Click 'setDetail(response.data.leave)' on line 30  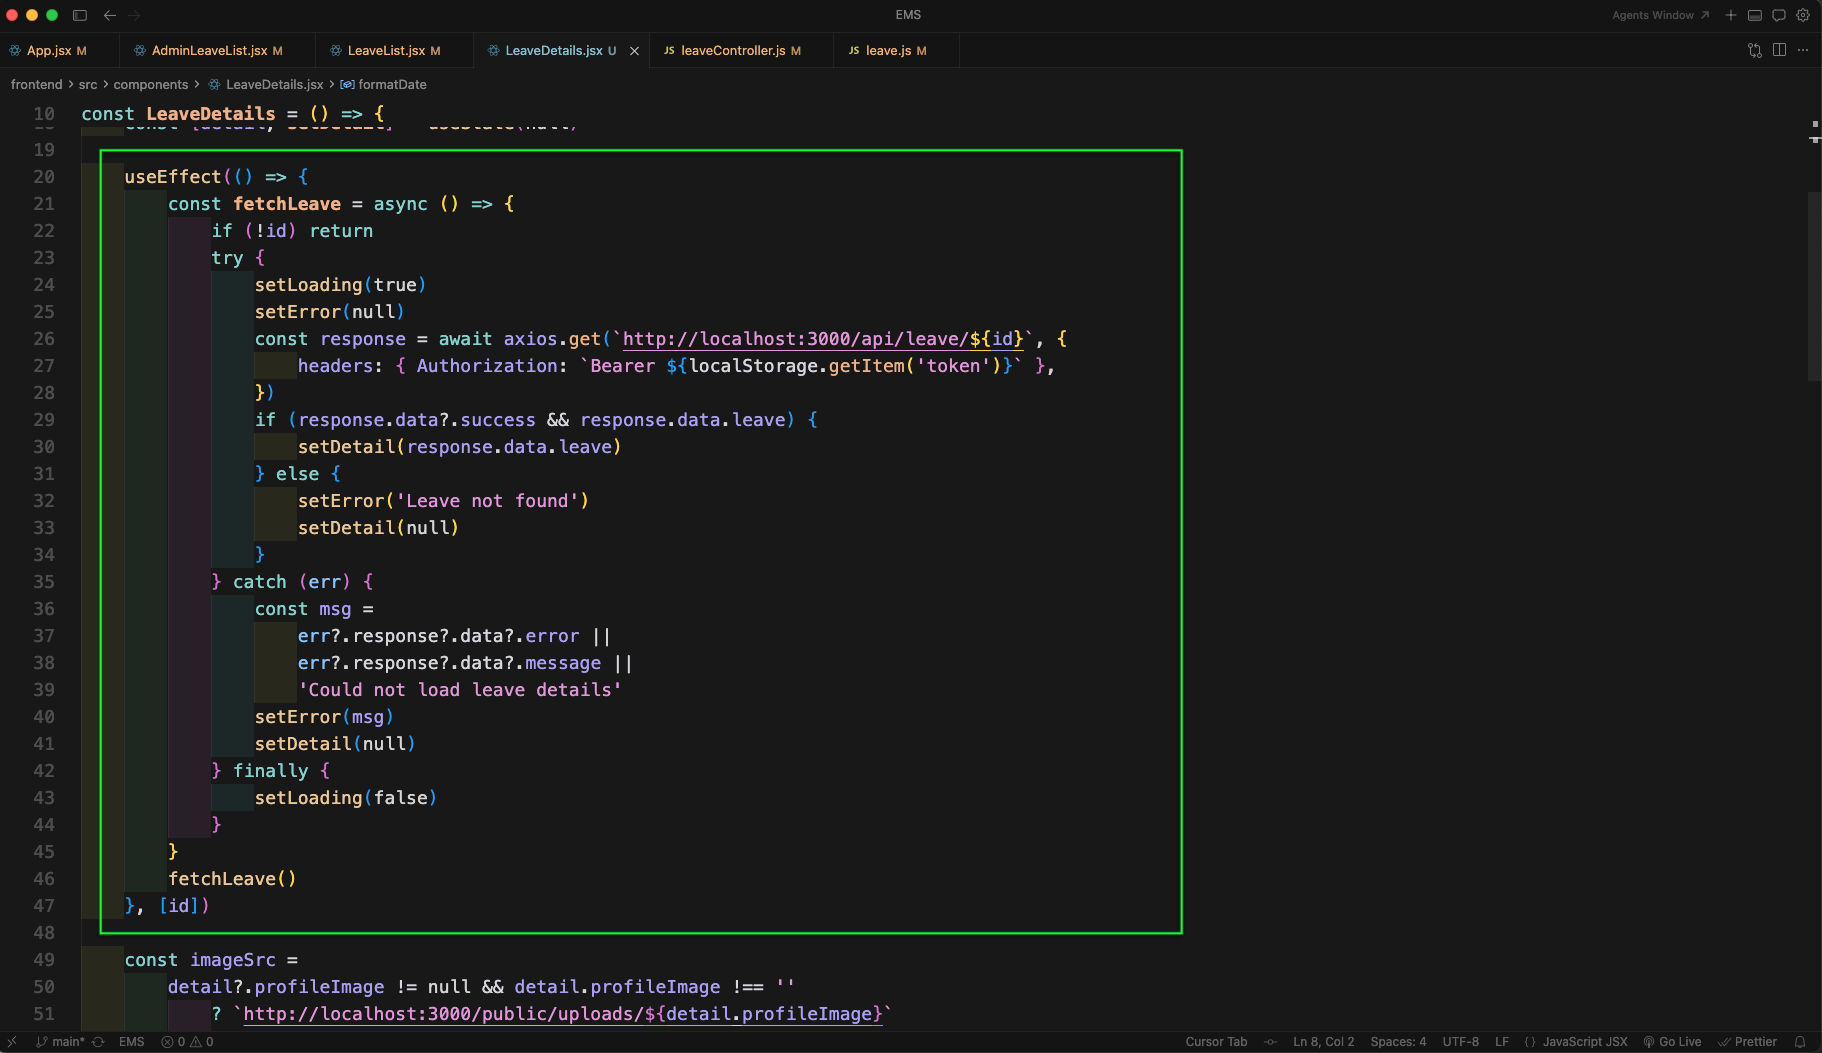[x=460, y=447]
